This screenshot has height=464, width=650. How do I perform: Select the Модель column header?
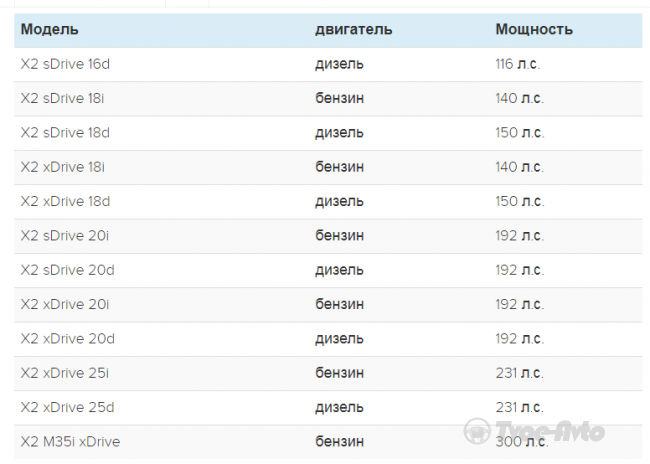coord(49,29)
